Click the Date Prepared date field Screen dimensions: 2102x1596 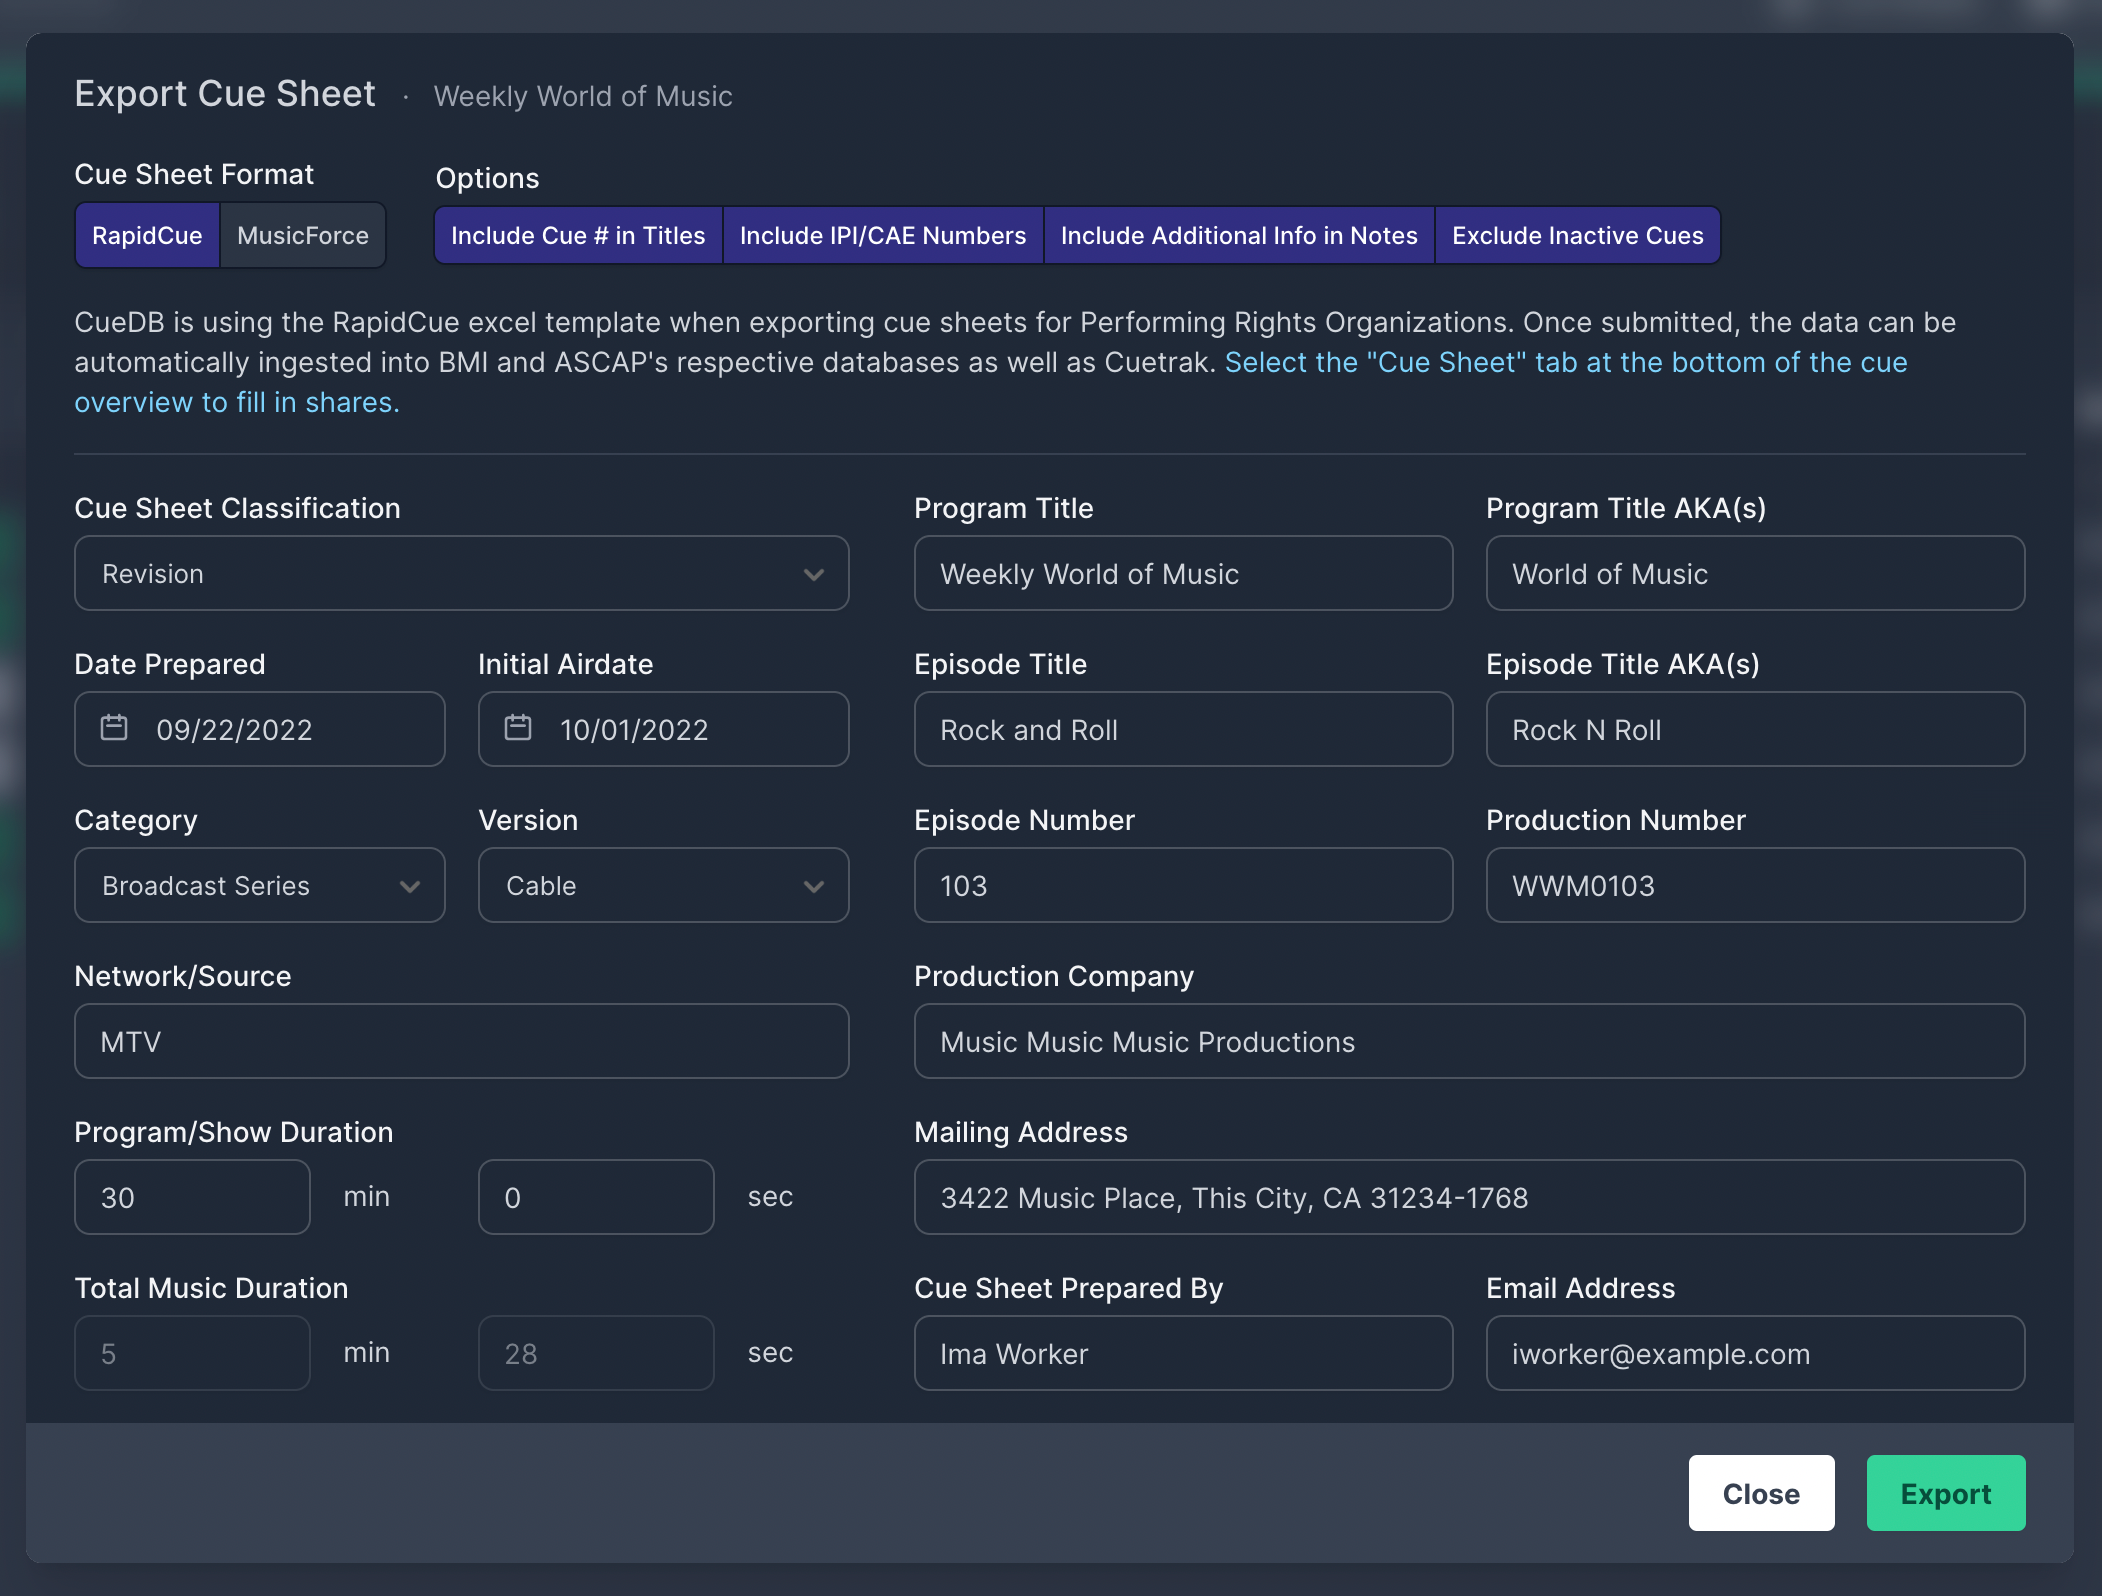click(x=260, y=730)
